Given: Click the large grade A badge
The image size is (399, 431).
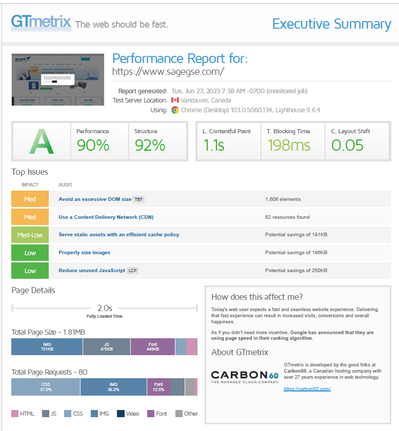Looking at the screenshot, I should tap(41, 141).
